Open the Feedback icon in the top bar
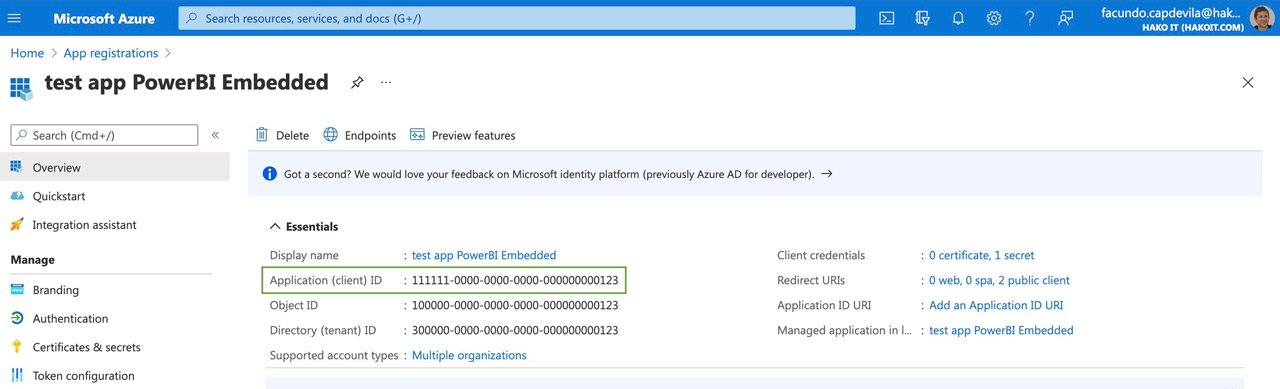The height and width of the screenshot is (389, 1280). click(1066, 18)
